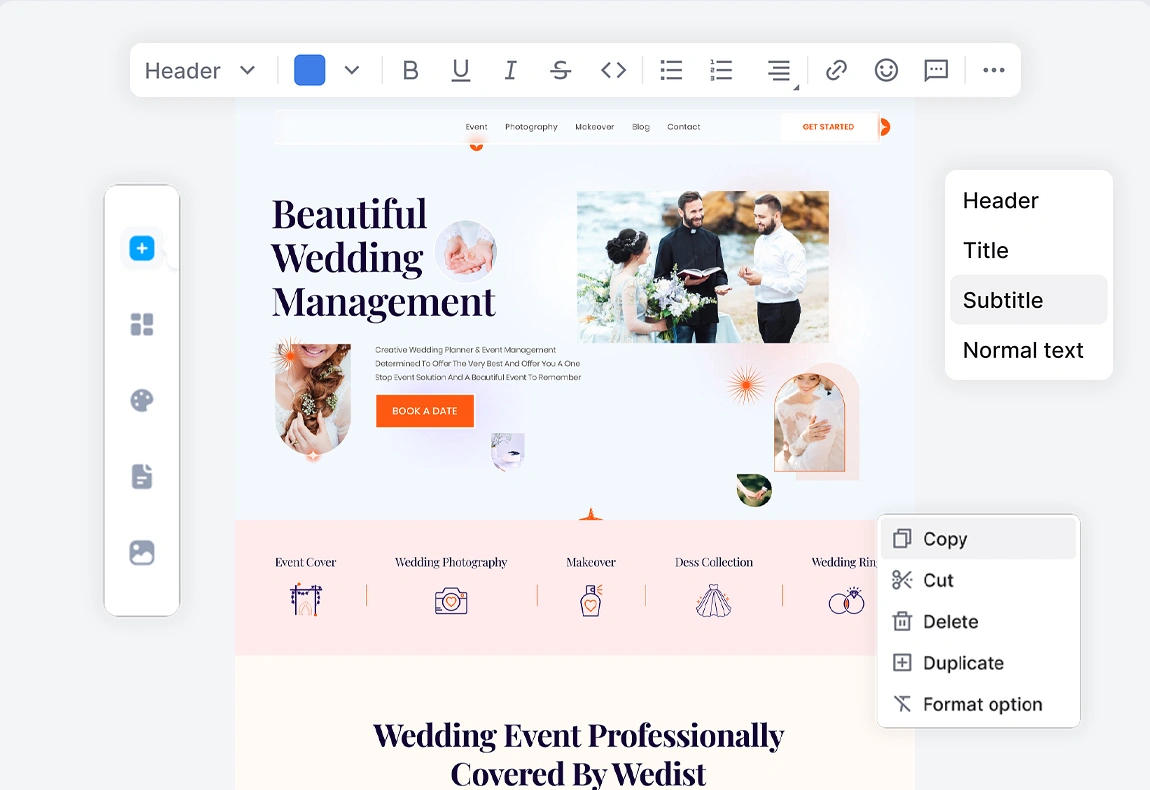The height and width of the screenshot is (790, 1150).
Task: Click the BOOK A DATE button
Action: click(x=425, y=411)
